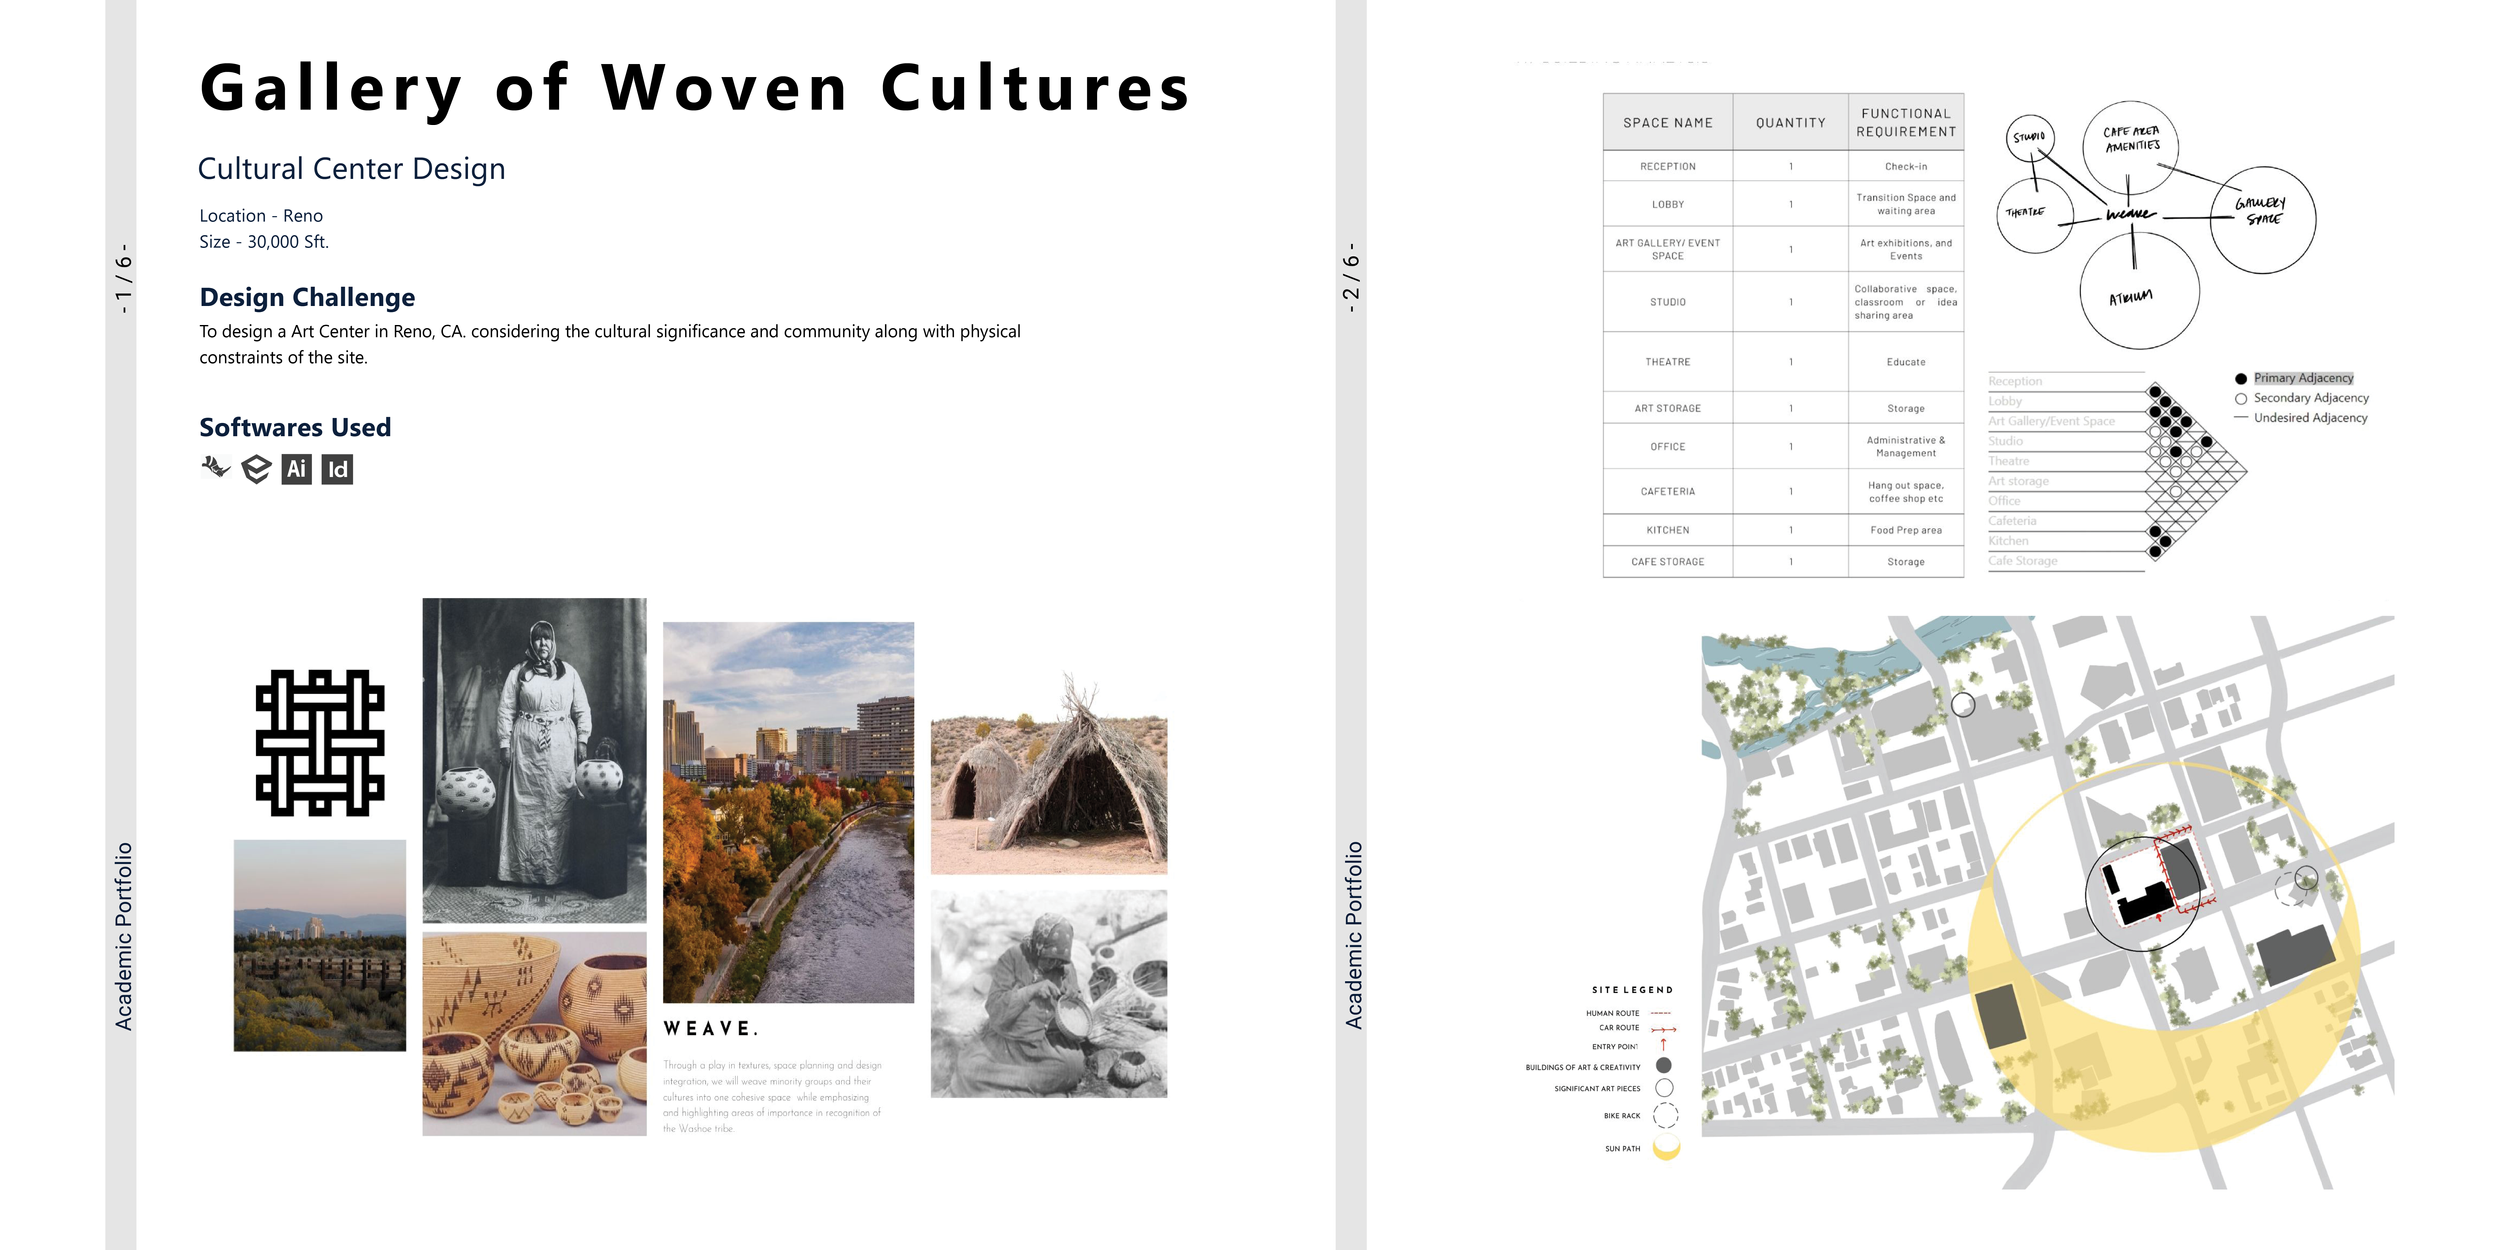Click the Rhino software logo icon

coord(215,467)
